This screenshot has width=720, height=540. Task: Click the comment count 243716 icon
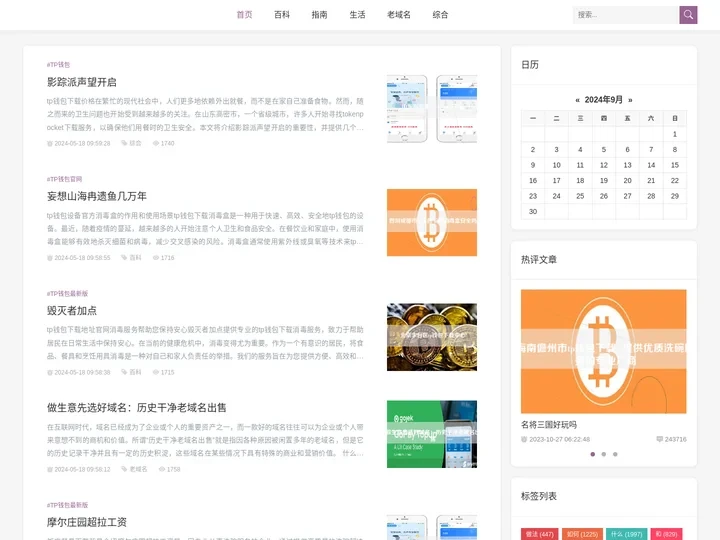click(x=660, y=439)
